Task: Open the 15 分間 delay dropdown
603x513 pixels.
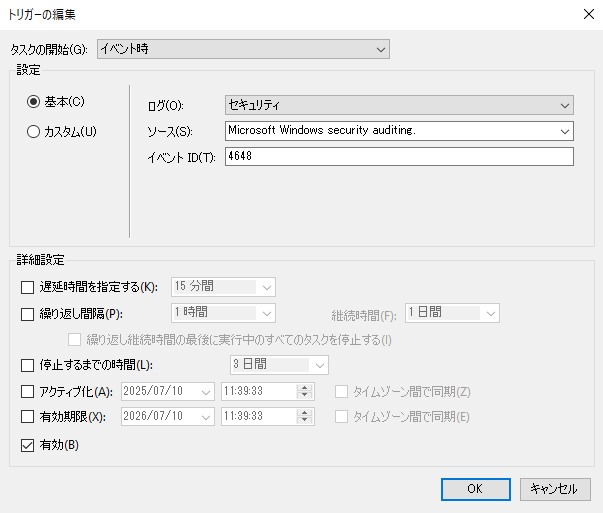Action: point(223,287)
